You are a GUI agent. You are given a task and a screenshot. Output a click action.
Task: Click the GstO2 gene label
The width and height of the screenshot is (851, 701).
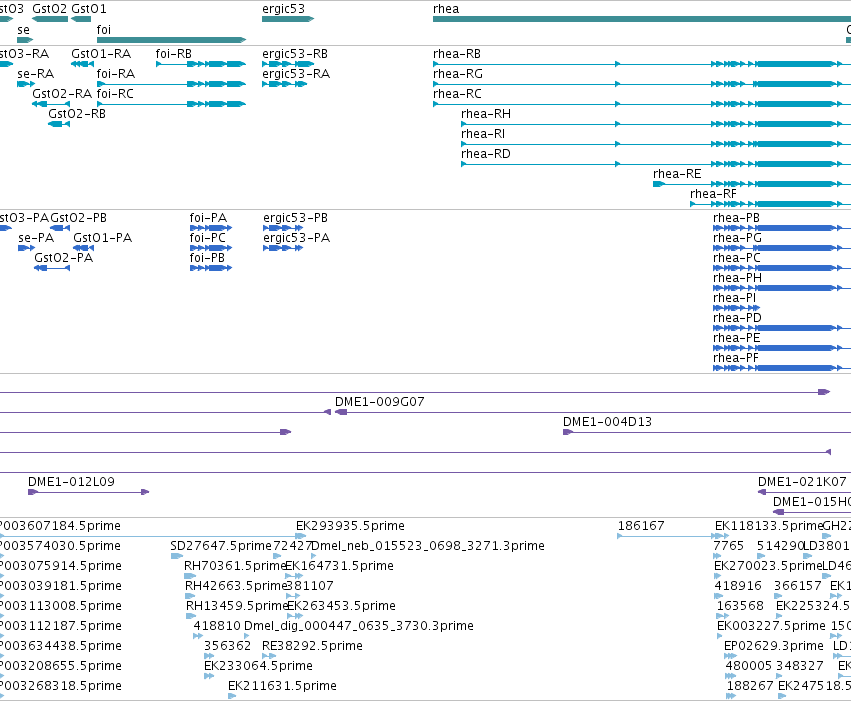tap(49, 9)
